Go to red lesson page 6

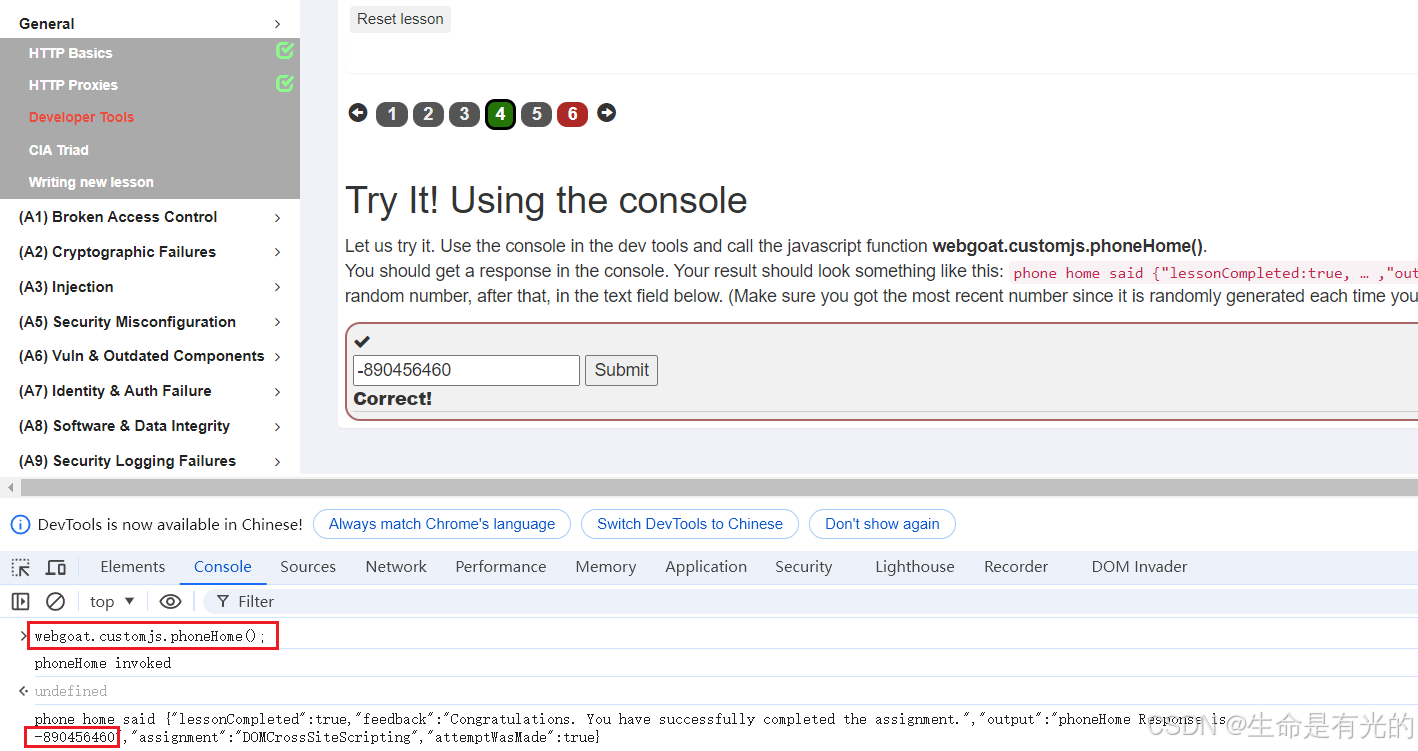(x=572, y=114)
